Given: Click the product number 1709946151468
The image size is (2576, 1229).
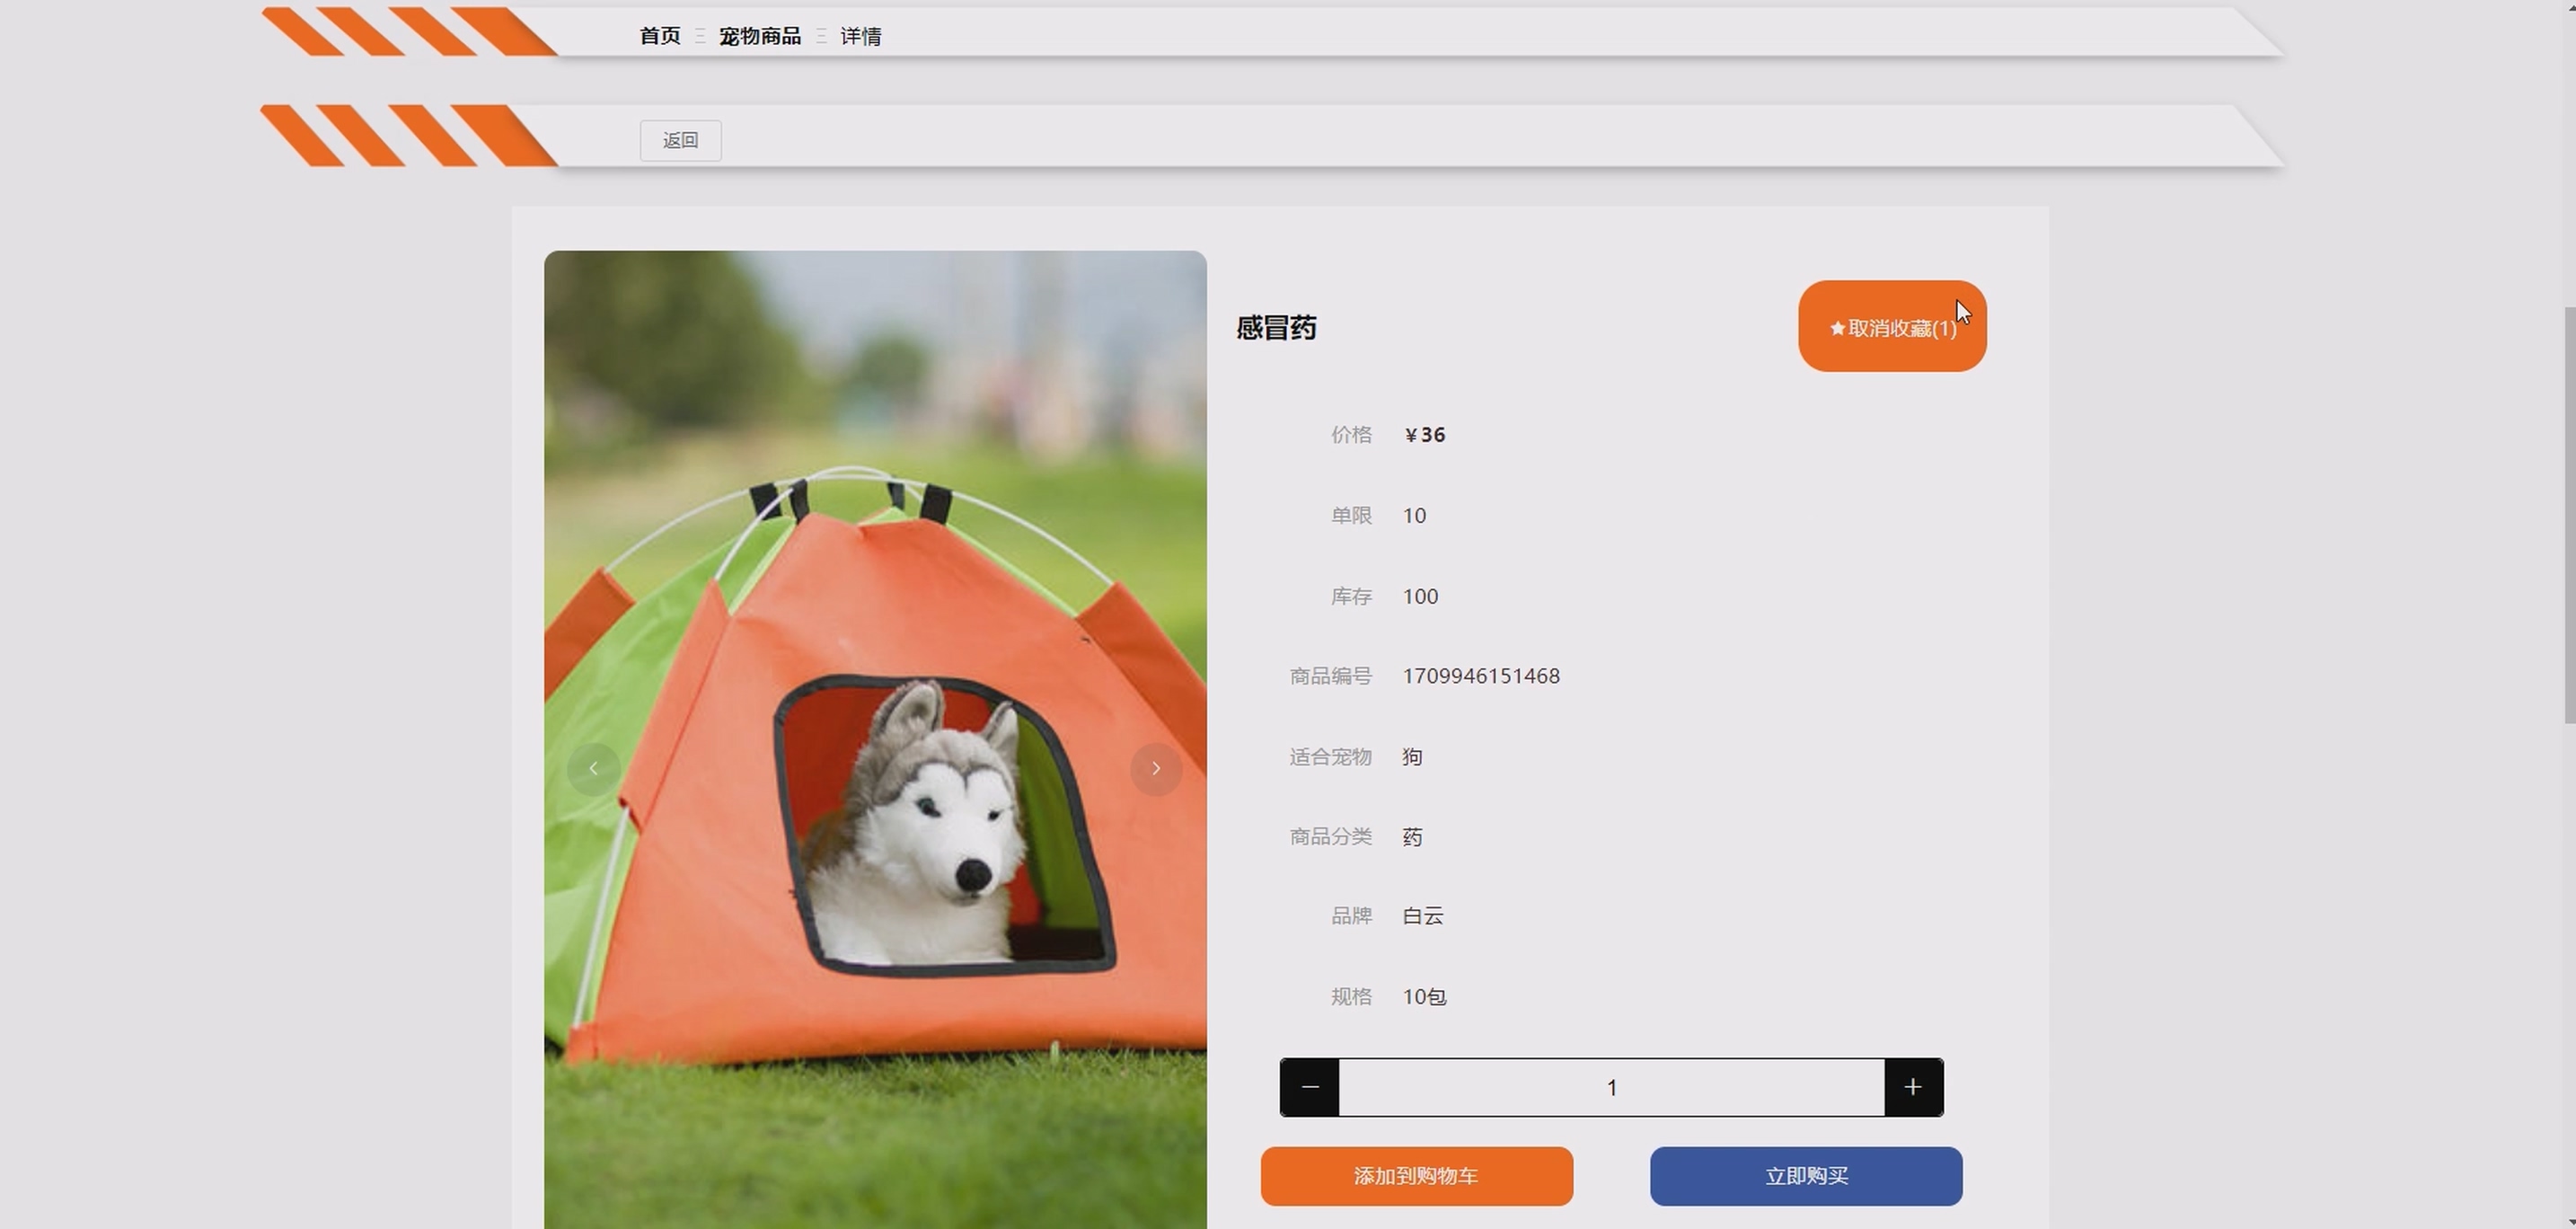Looking at the screenshot, I should 1480,676.
